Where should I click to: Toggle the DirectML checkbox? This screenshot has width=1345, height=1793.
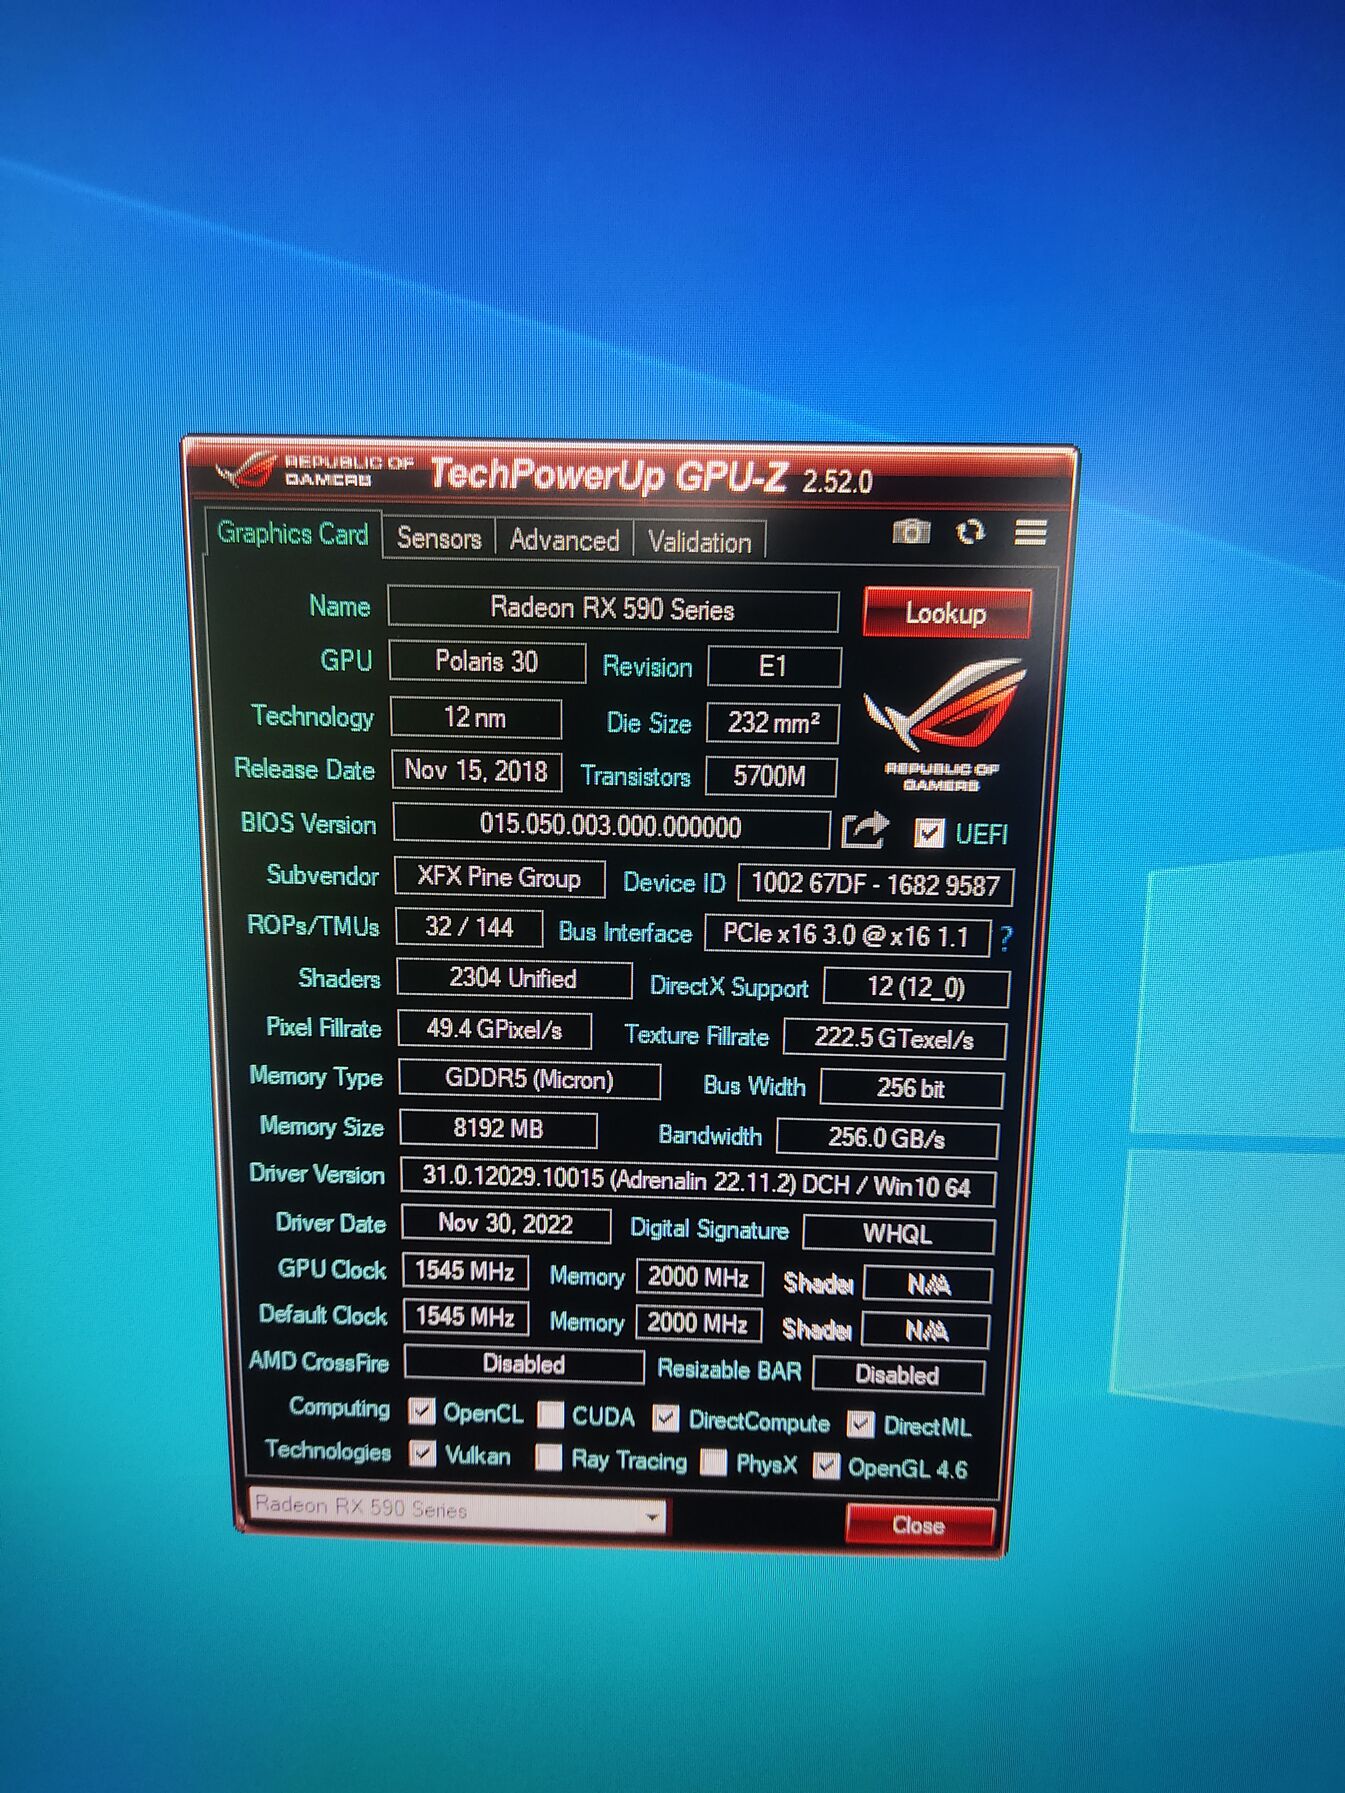pos(860,1424)
